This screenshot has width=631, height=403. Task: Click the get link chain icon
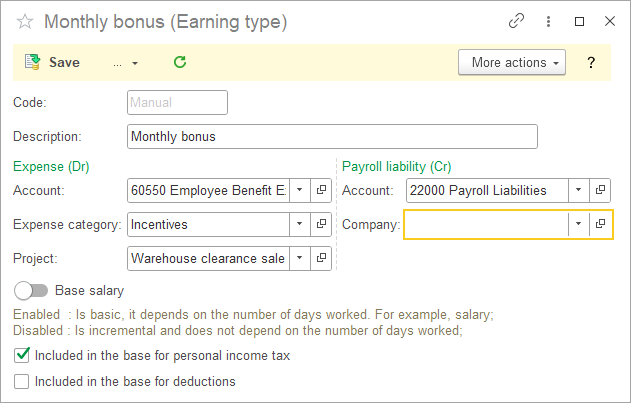[517, 21]
